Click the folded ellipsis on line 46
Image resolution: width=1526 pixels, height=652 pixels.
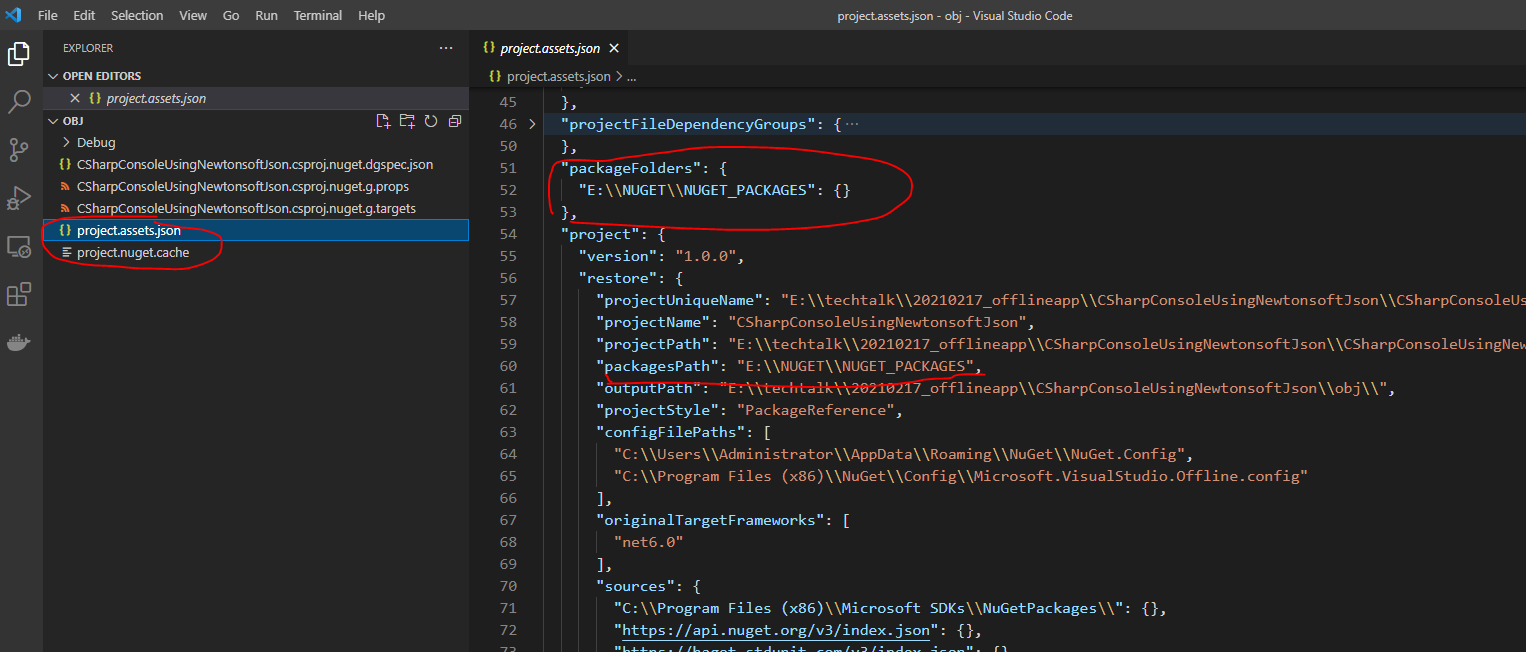[852, 125]
